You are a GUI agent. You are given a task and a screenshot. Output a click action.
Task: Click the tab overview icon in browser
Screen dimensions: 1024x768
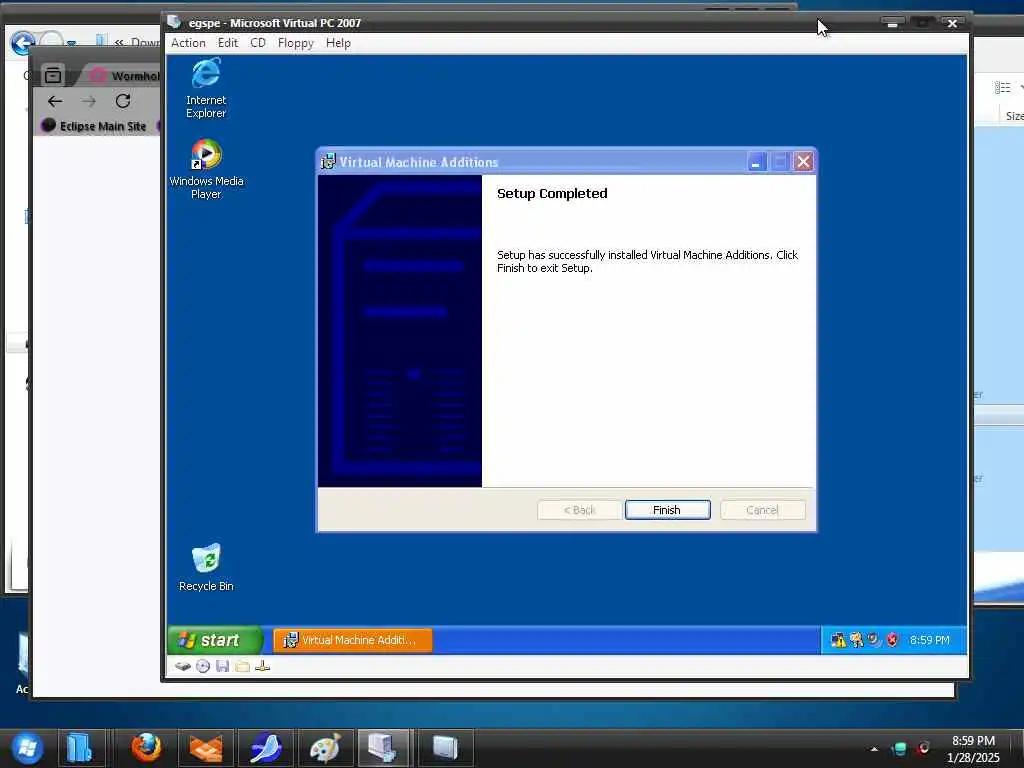point(53,75)
